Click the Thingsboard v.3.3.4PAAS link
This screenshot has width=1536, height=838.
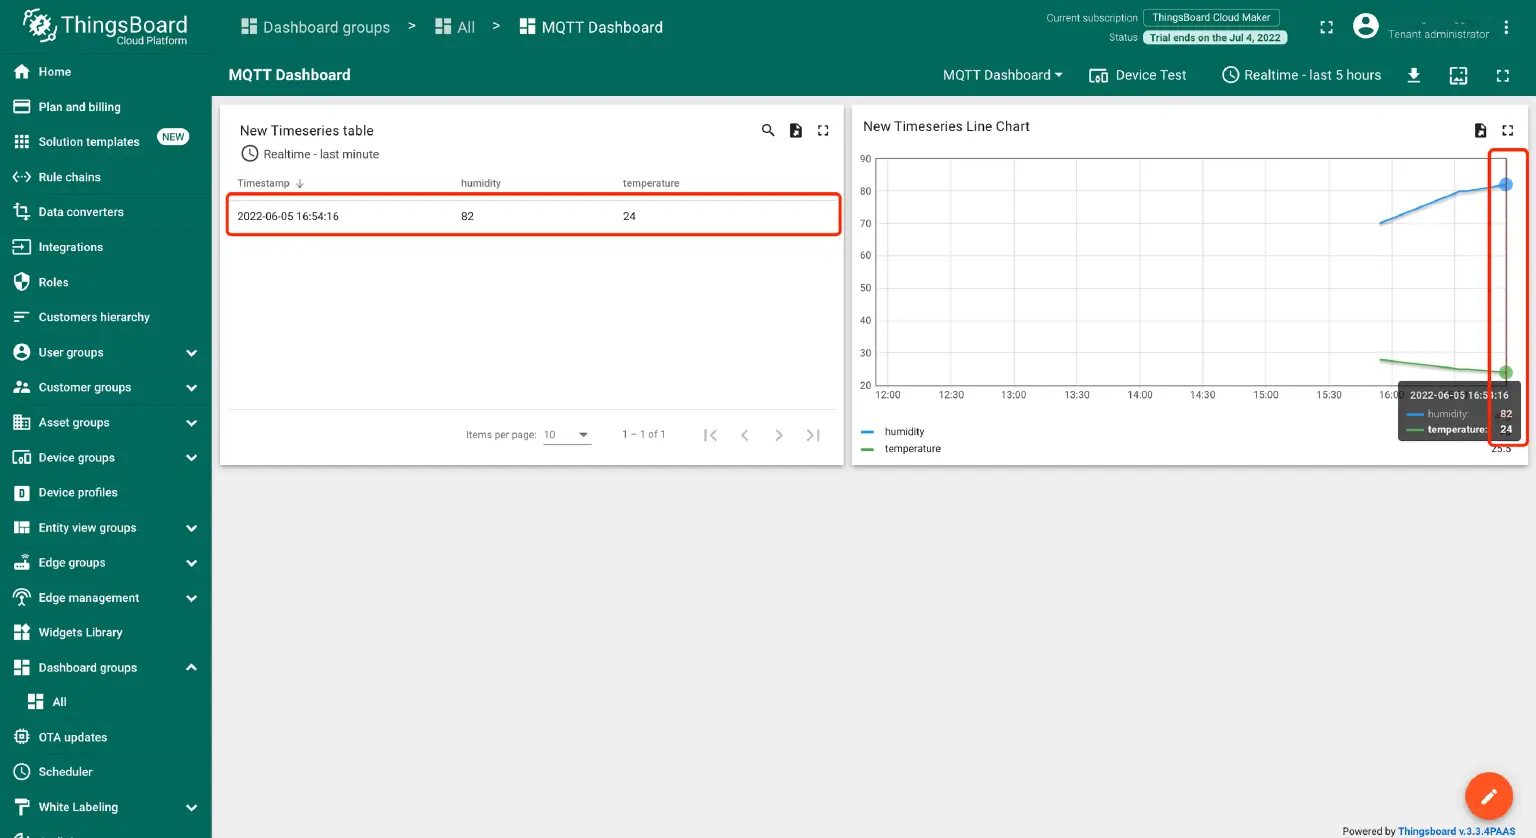[x=1456, y=831]
